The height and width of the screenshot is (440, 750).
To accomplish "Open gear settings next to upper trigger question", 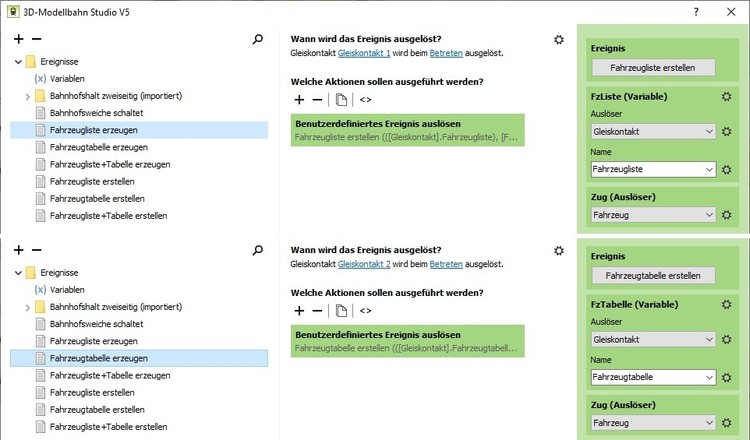I will pos(559,40).
